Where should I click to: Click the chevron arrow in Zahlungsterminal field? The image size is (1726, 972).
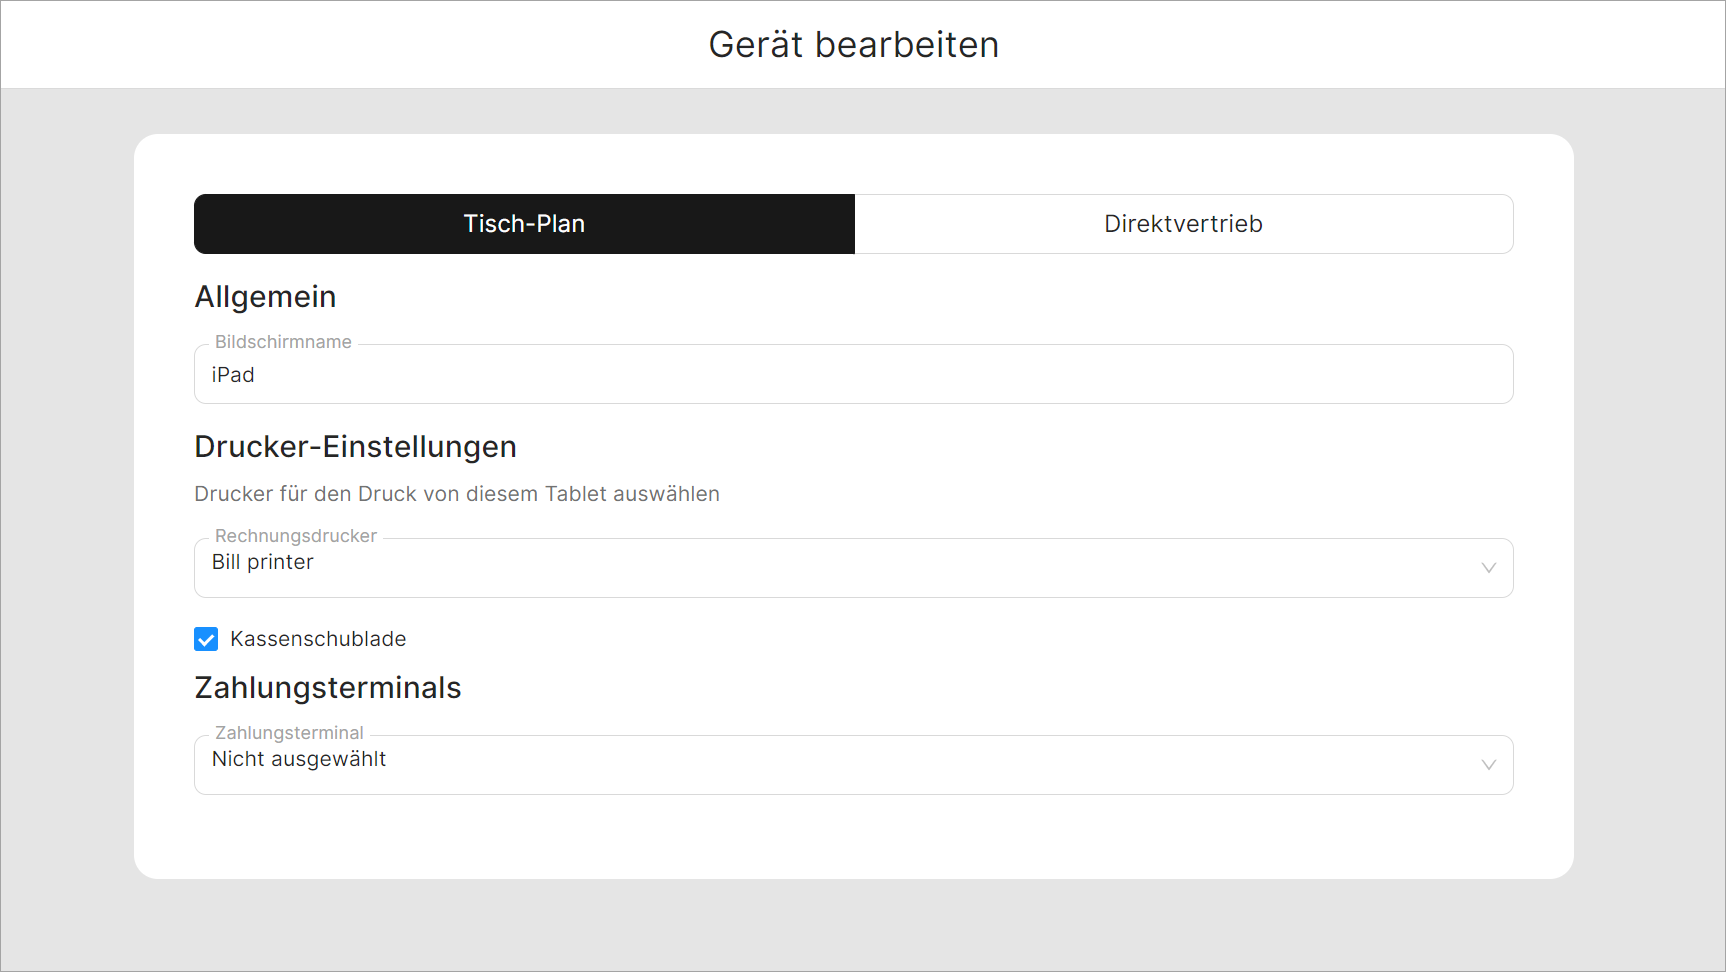[x=1488, y=765]
